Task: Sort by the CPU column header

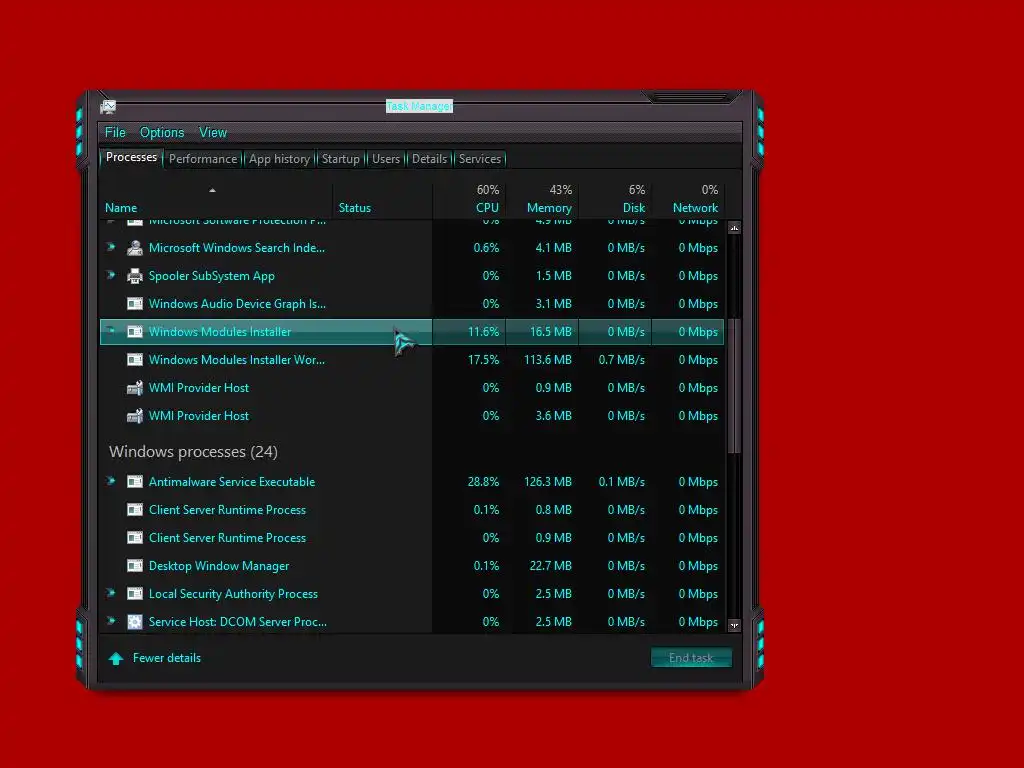Action: click(x=469, y=200)
